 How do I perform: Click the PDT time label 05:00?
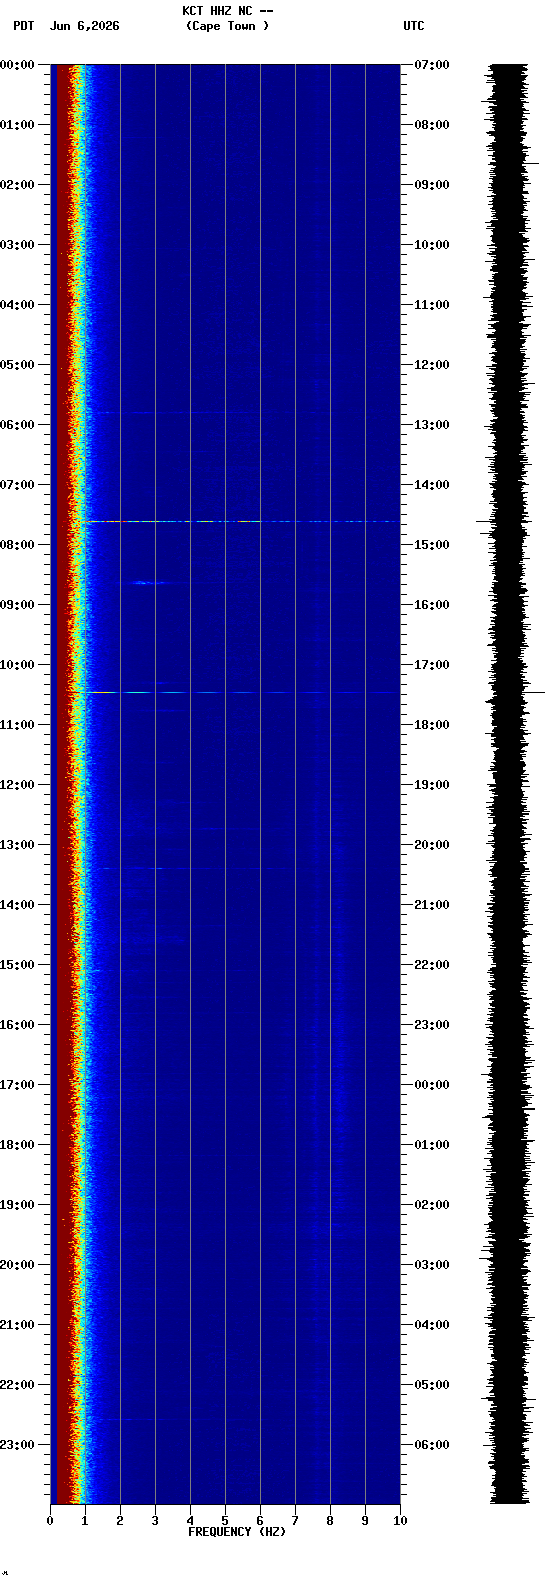click(18, 365)
